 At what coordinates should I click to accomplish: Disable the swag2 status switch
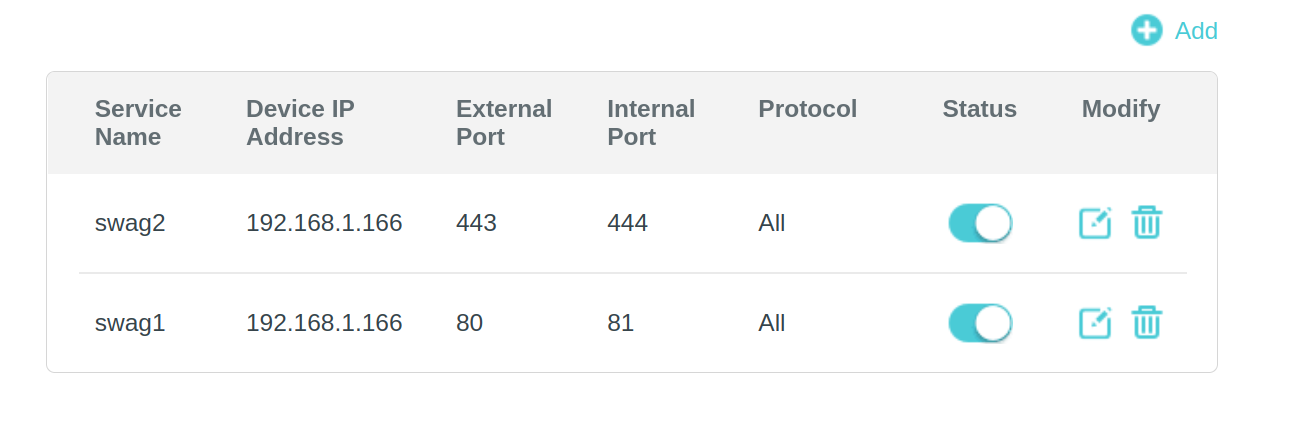(980, 223)
